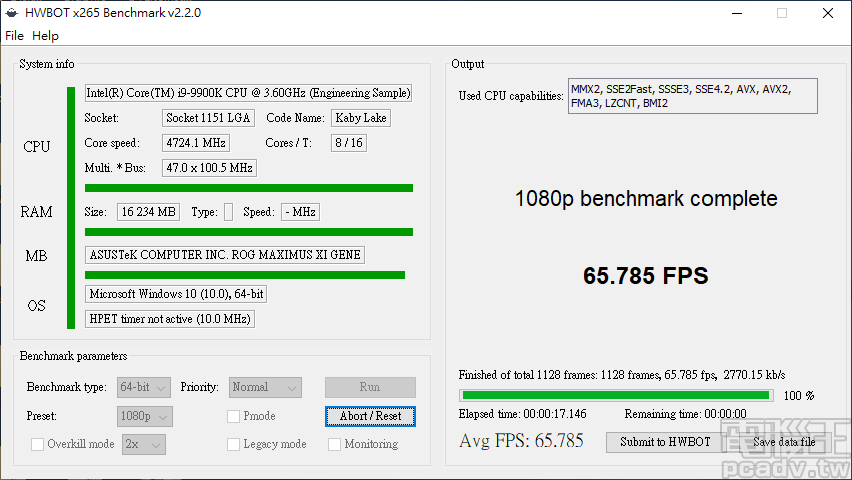
Task: Open the Overkill 2x multiplier dropdown
Action: tap(143, 445)
